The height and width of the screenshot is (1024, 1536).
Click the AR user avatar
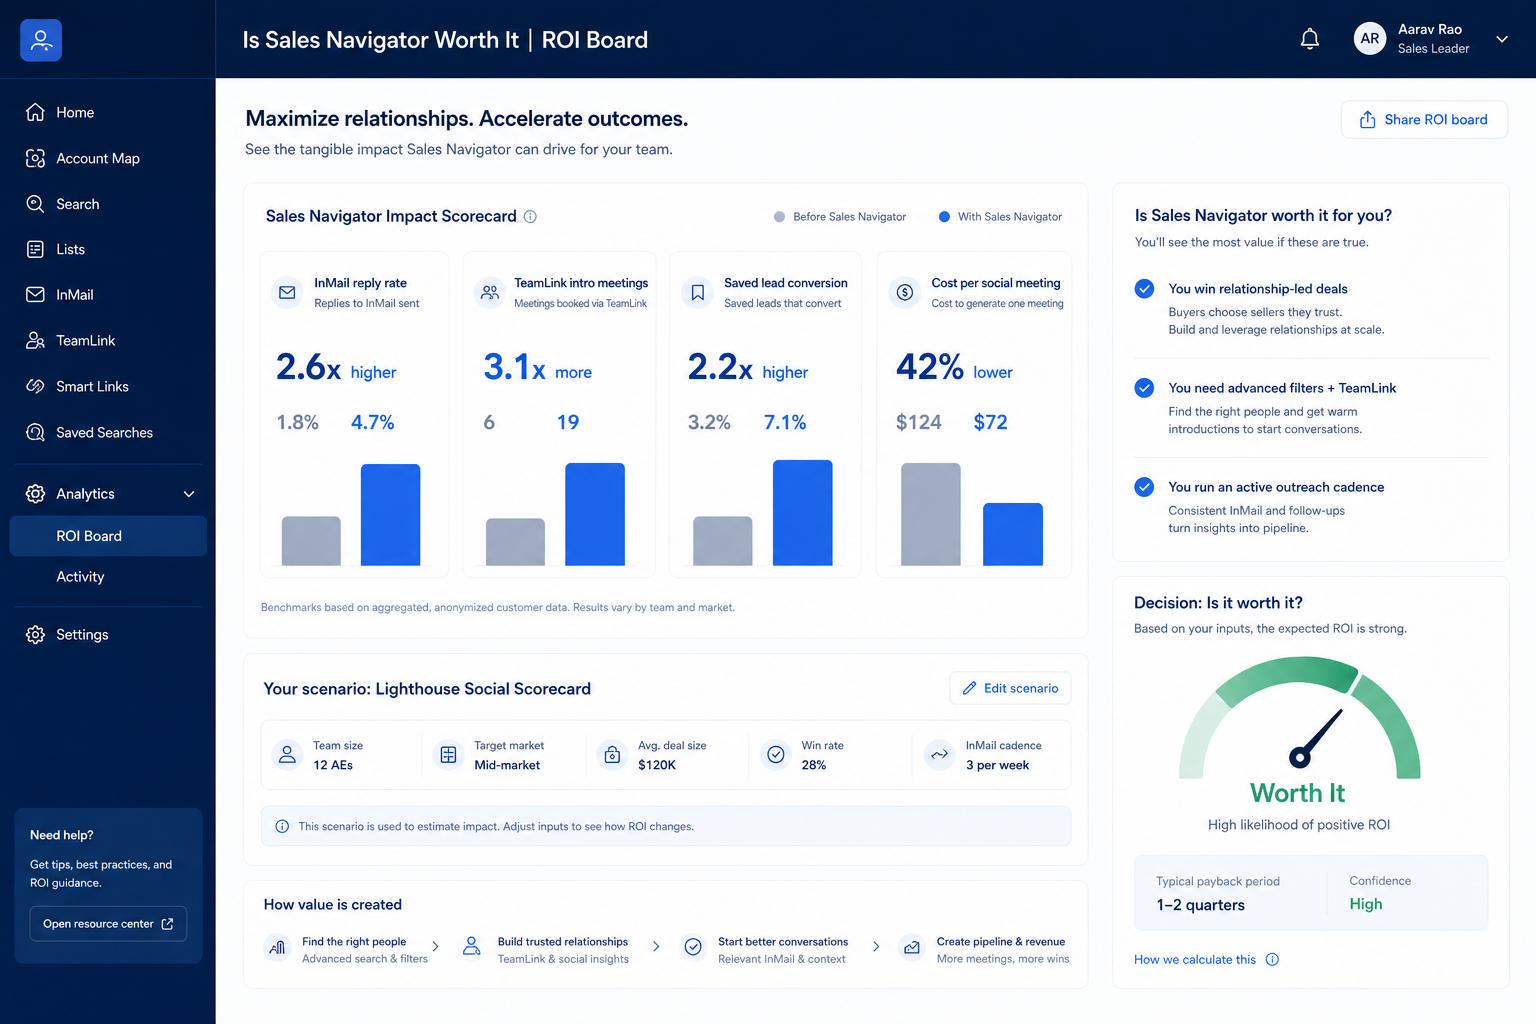point(1369,39)
